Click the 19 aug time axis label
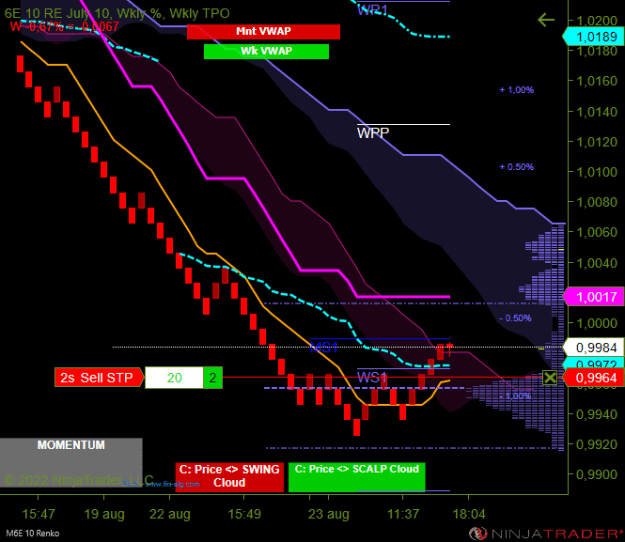625x542 pixels. pos(104,514)
